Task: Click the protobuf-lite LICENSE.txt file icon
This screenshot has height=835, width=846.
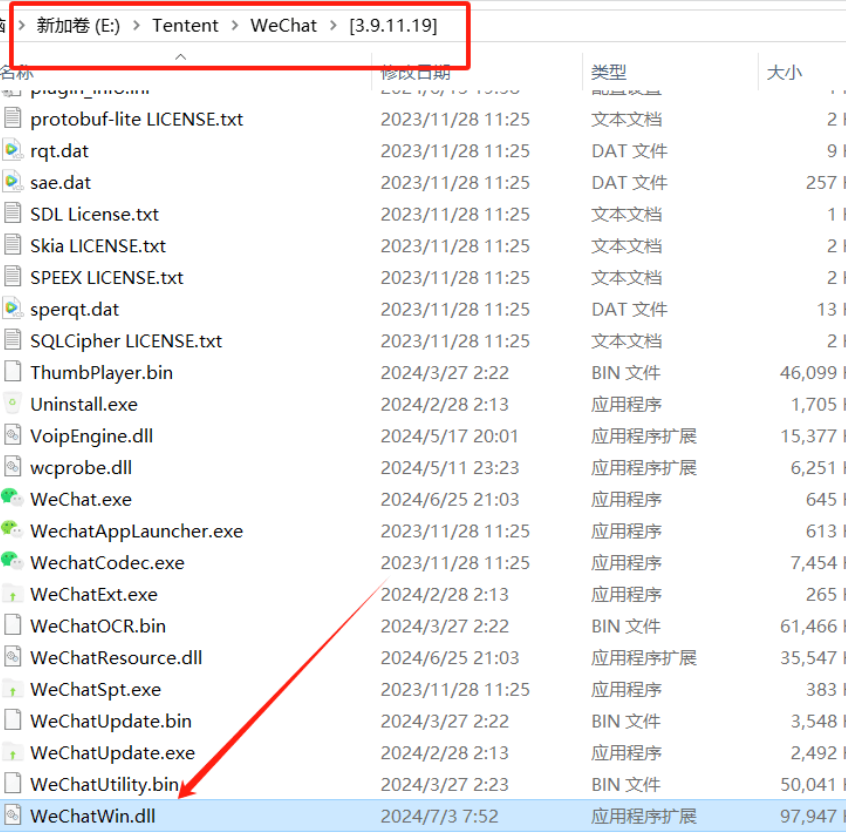Action: coord(12,118)
